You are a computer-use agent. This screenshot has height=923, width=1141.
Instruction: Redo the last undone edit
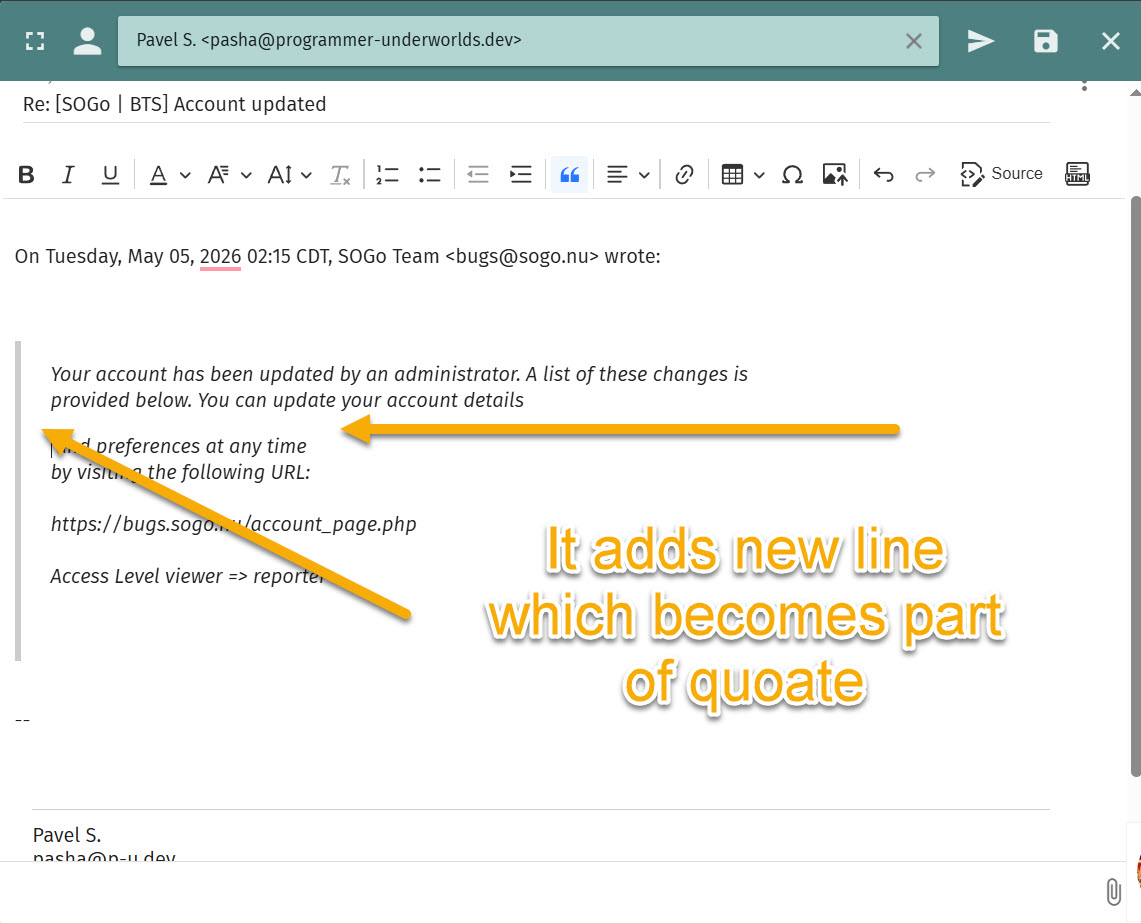coord(925,175)
